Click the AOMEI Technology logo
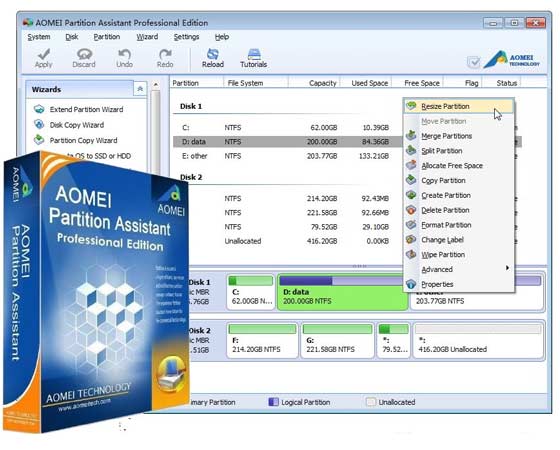This screenshot has width=560, height=450. (512, 60)
